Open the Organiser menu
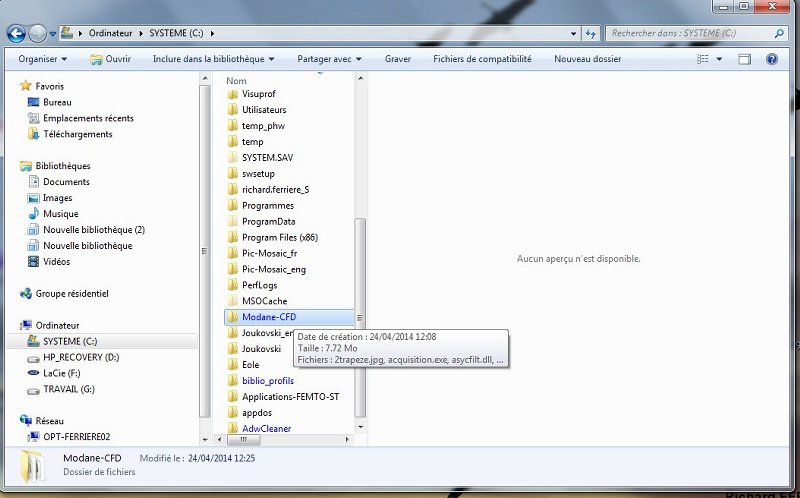800x498 pixels. [42, 59]
